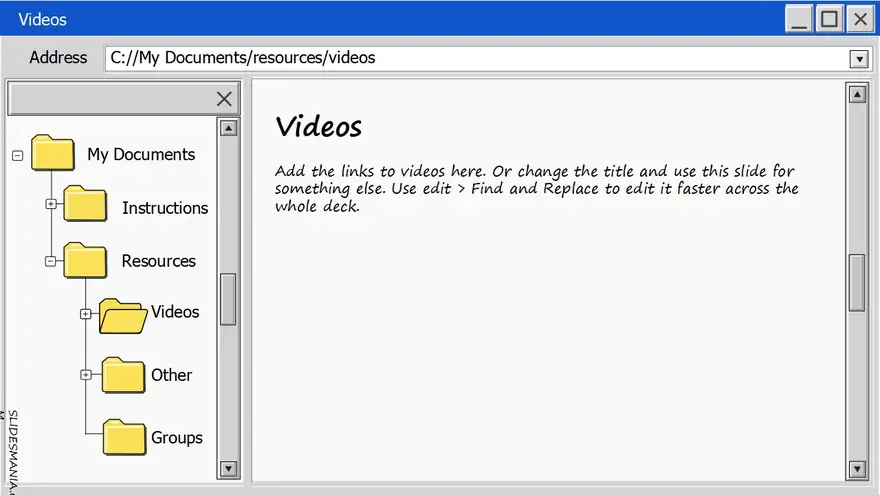
Task: Collapse the Resources folder node
Action: pyautogui.click(x=51, y=261)
